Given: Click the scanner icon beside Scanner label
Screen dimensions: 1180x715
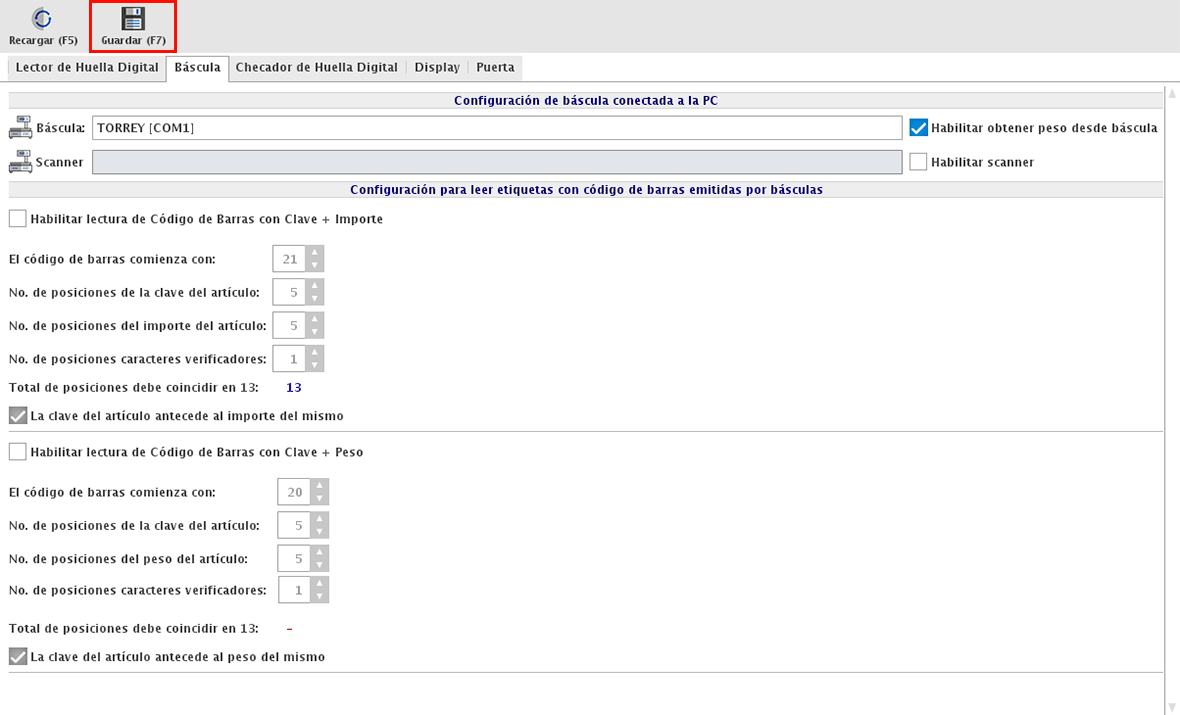Looking at the screenshot, I should tap(20, 162).
